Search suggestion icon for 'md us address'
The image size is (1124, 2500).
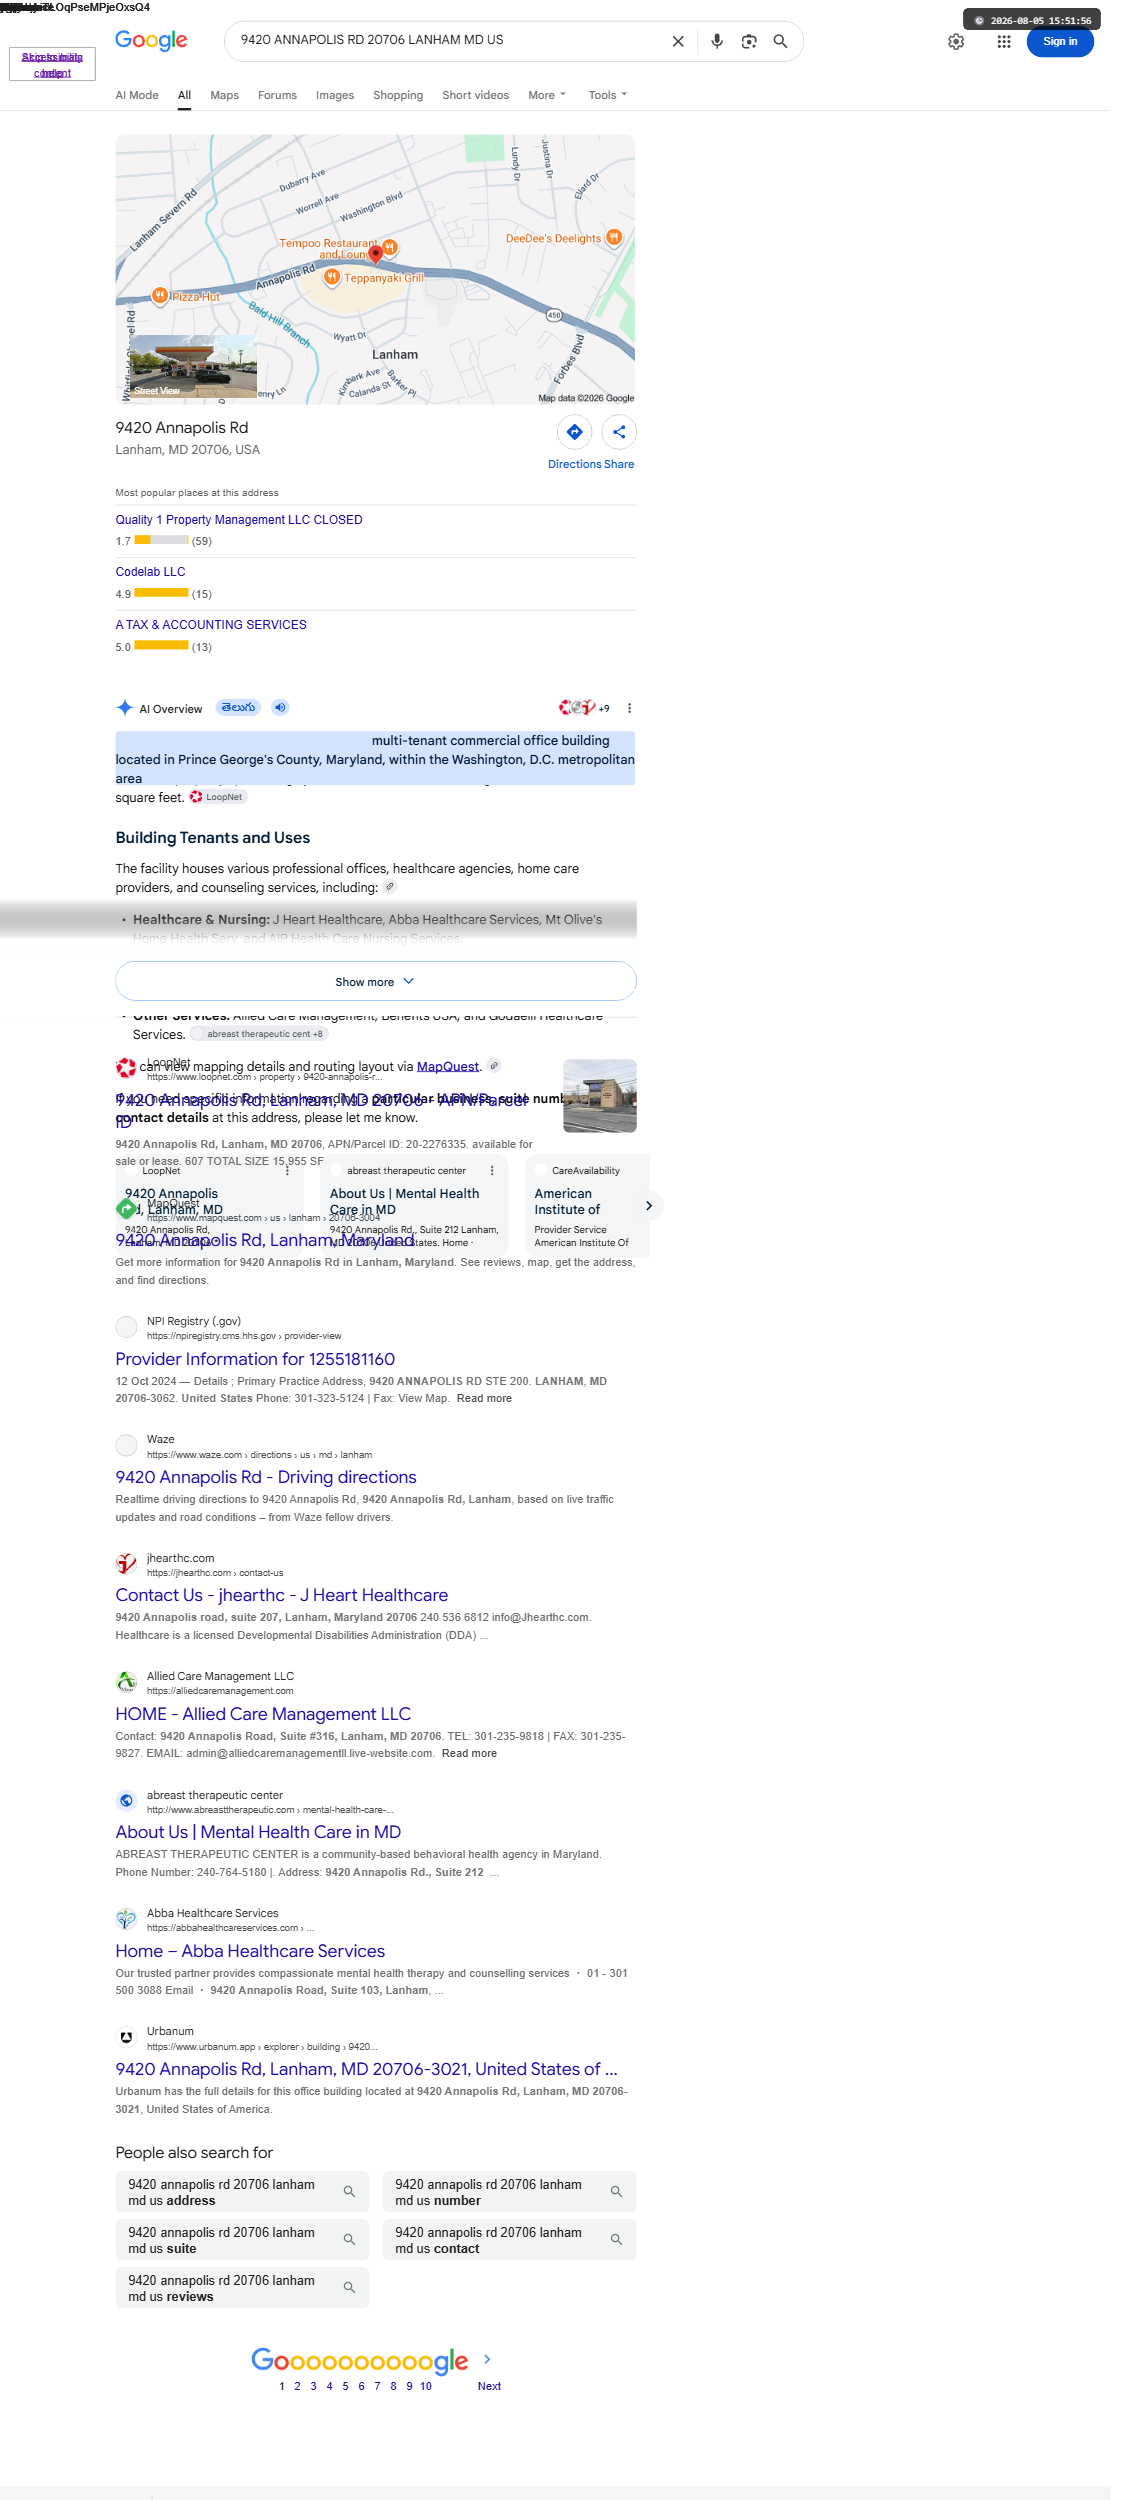[349, 2192]
